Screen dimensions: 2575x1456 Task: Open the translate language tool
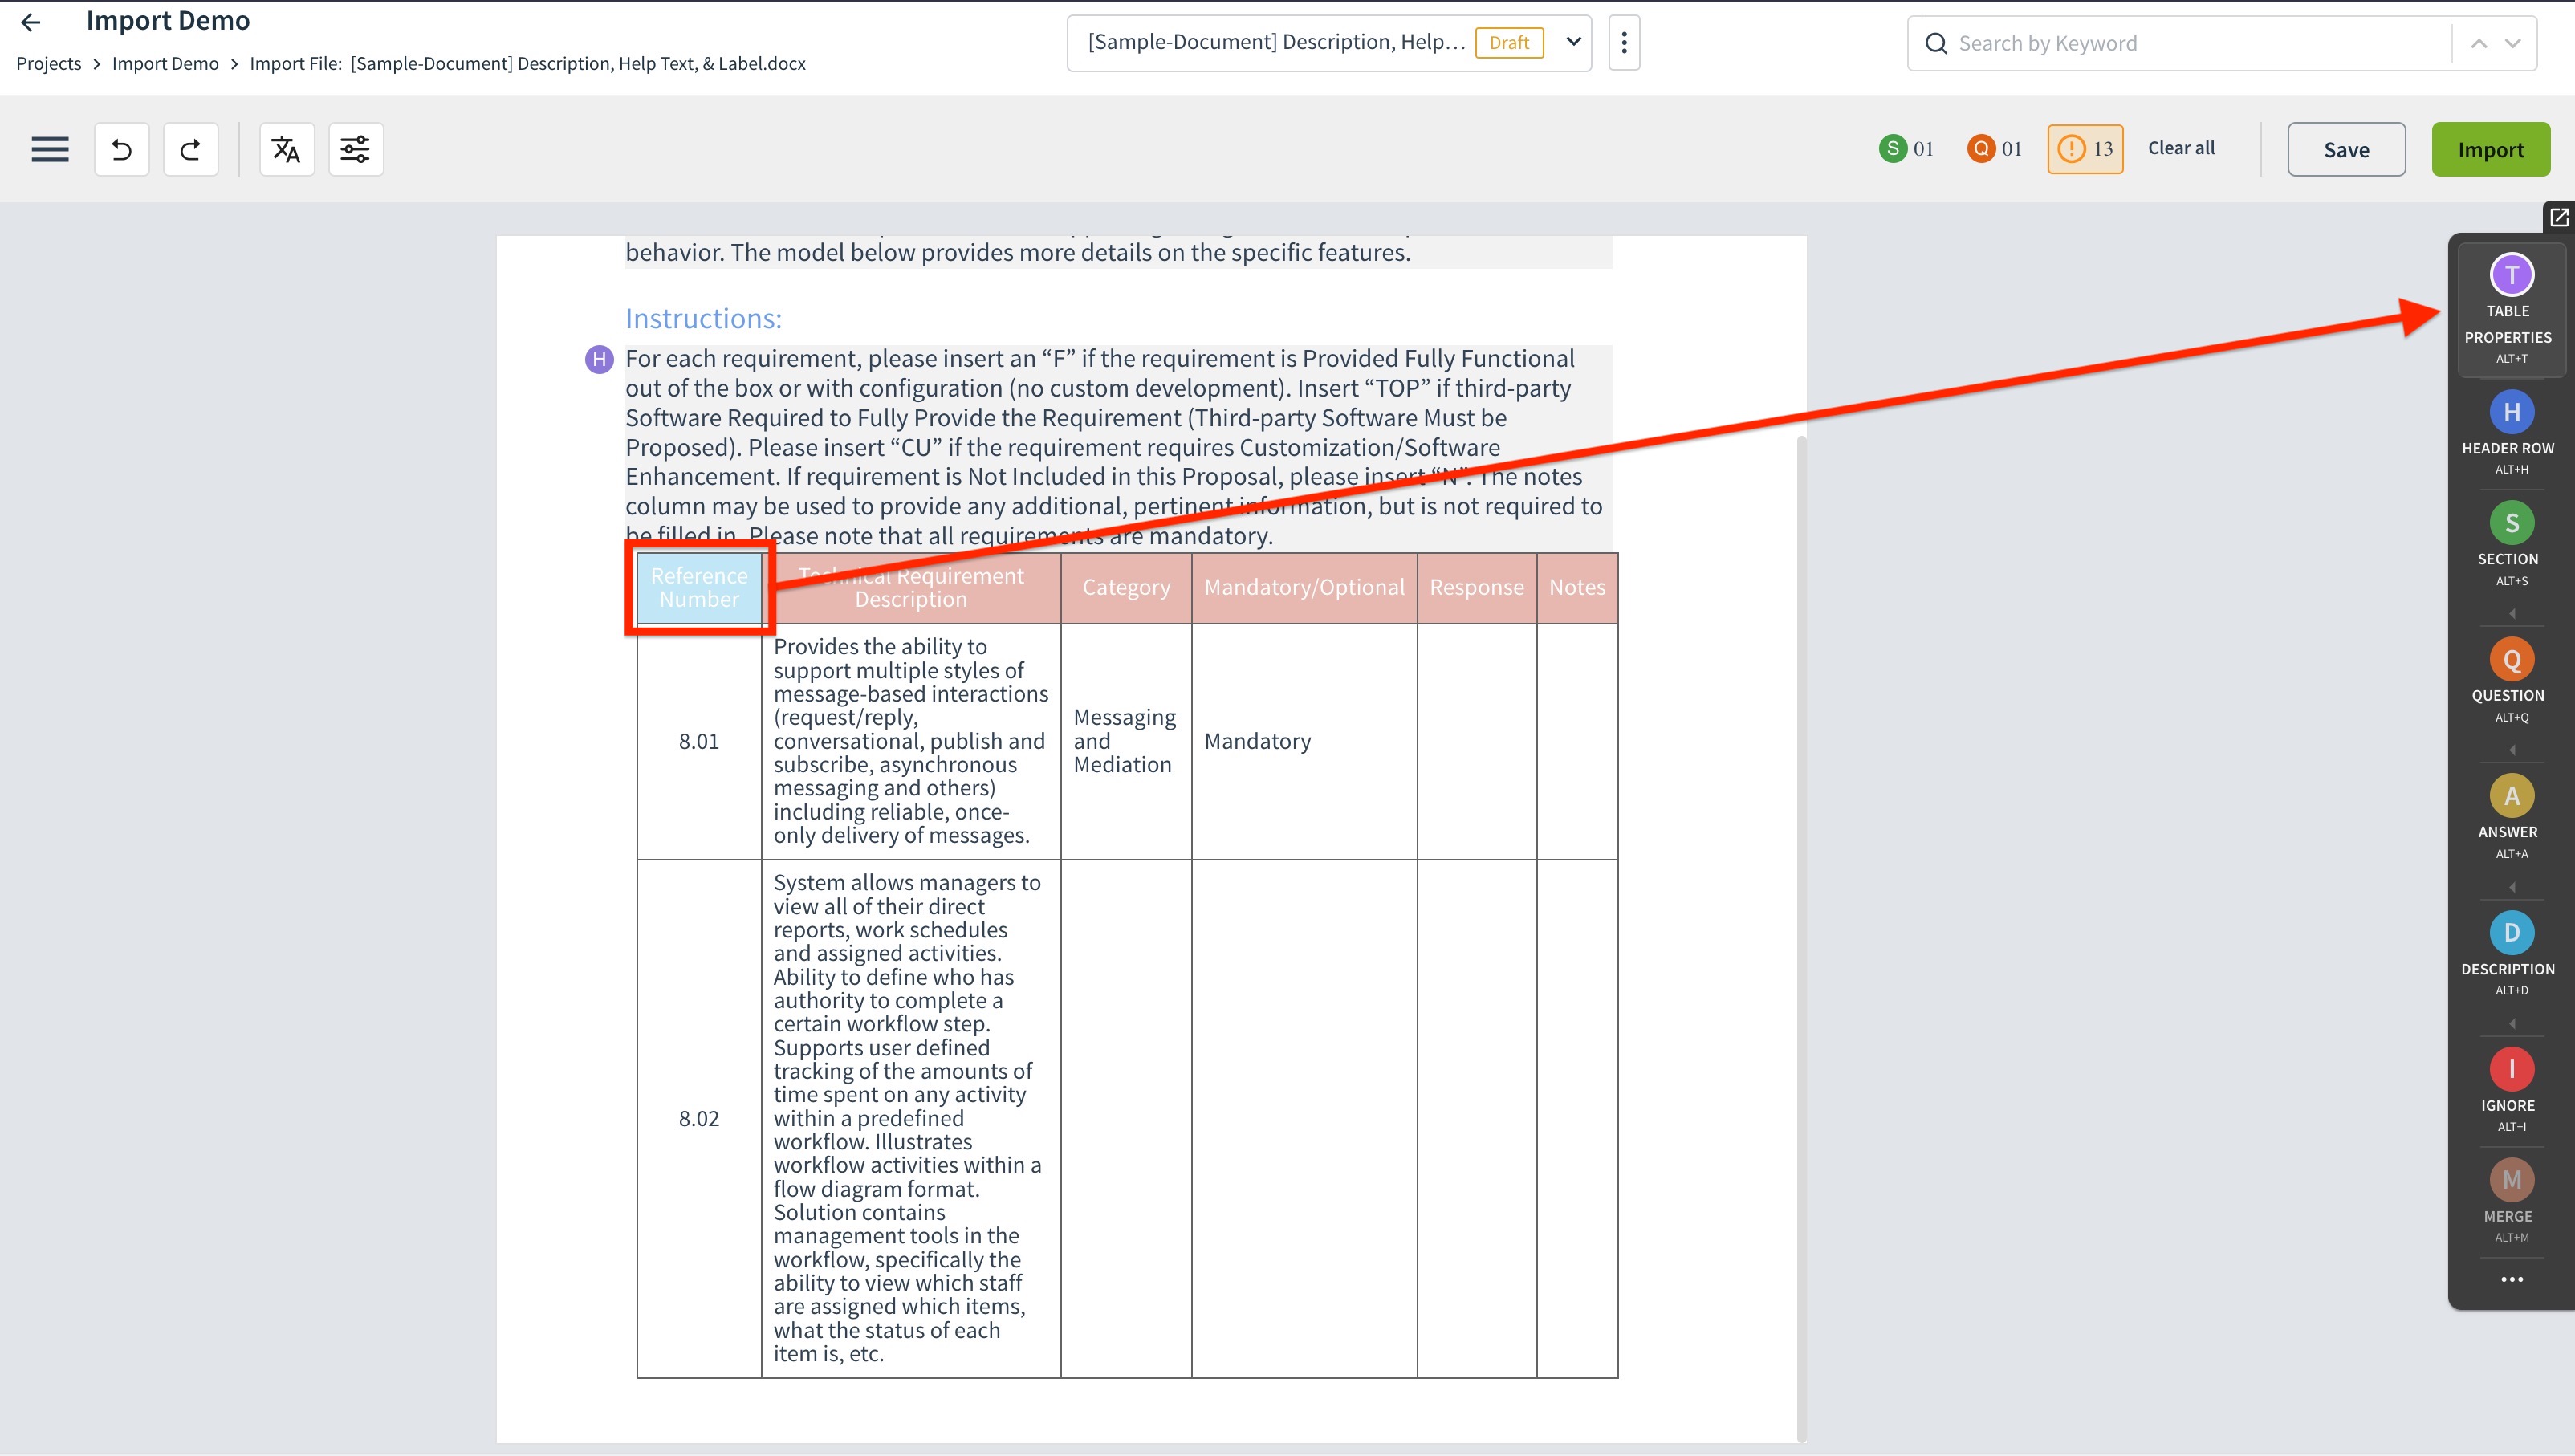[x=286, y=150]
